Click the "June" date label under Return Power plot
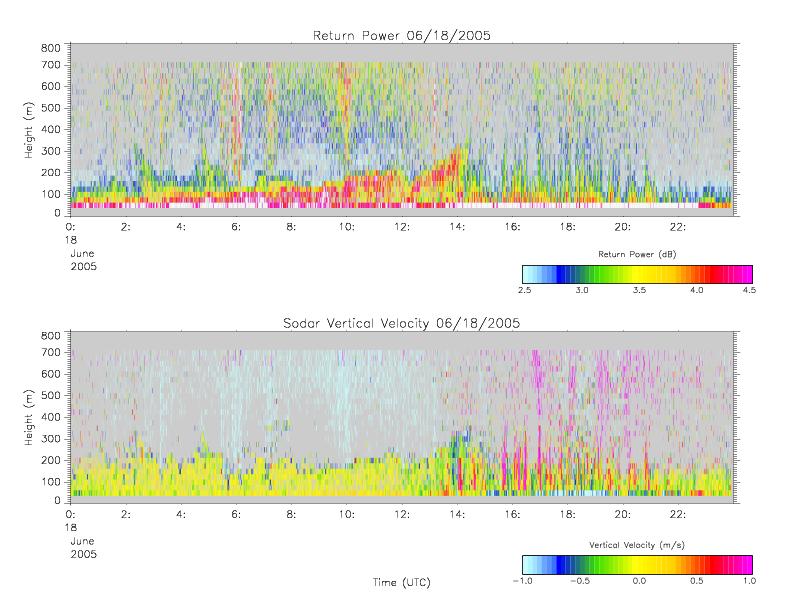791x611 pixels. [x=82, y=253]
